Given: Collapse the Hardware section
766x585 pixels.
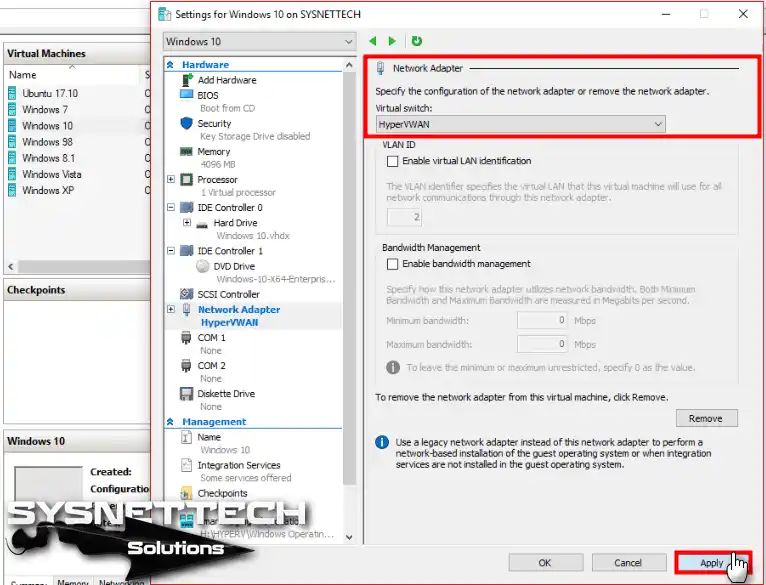Looking at the screenshot, I should [x=170, y=65].
